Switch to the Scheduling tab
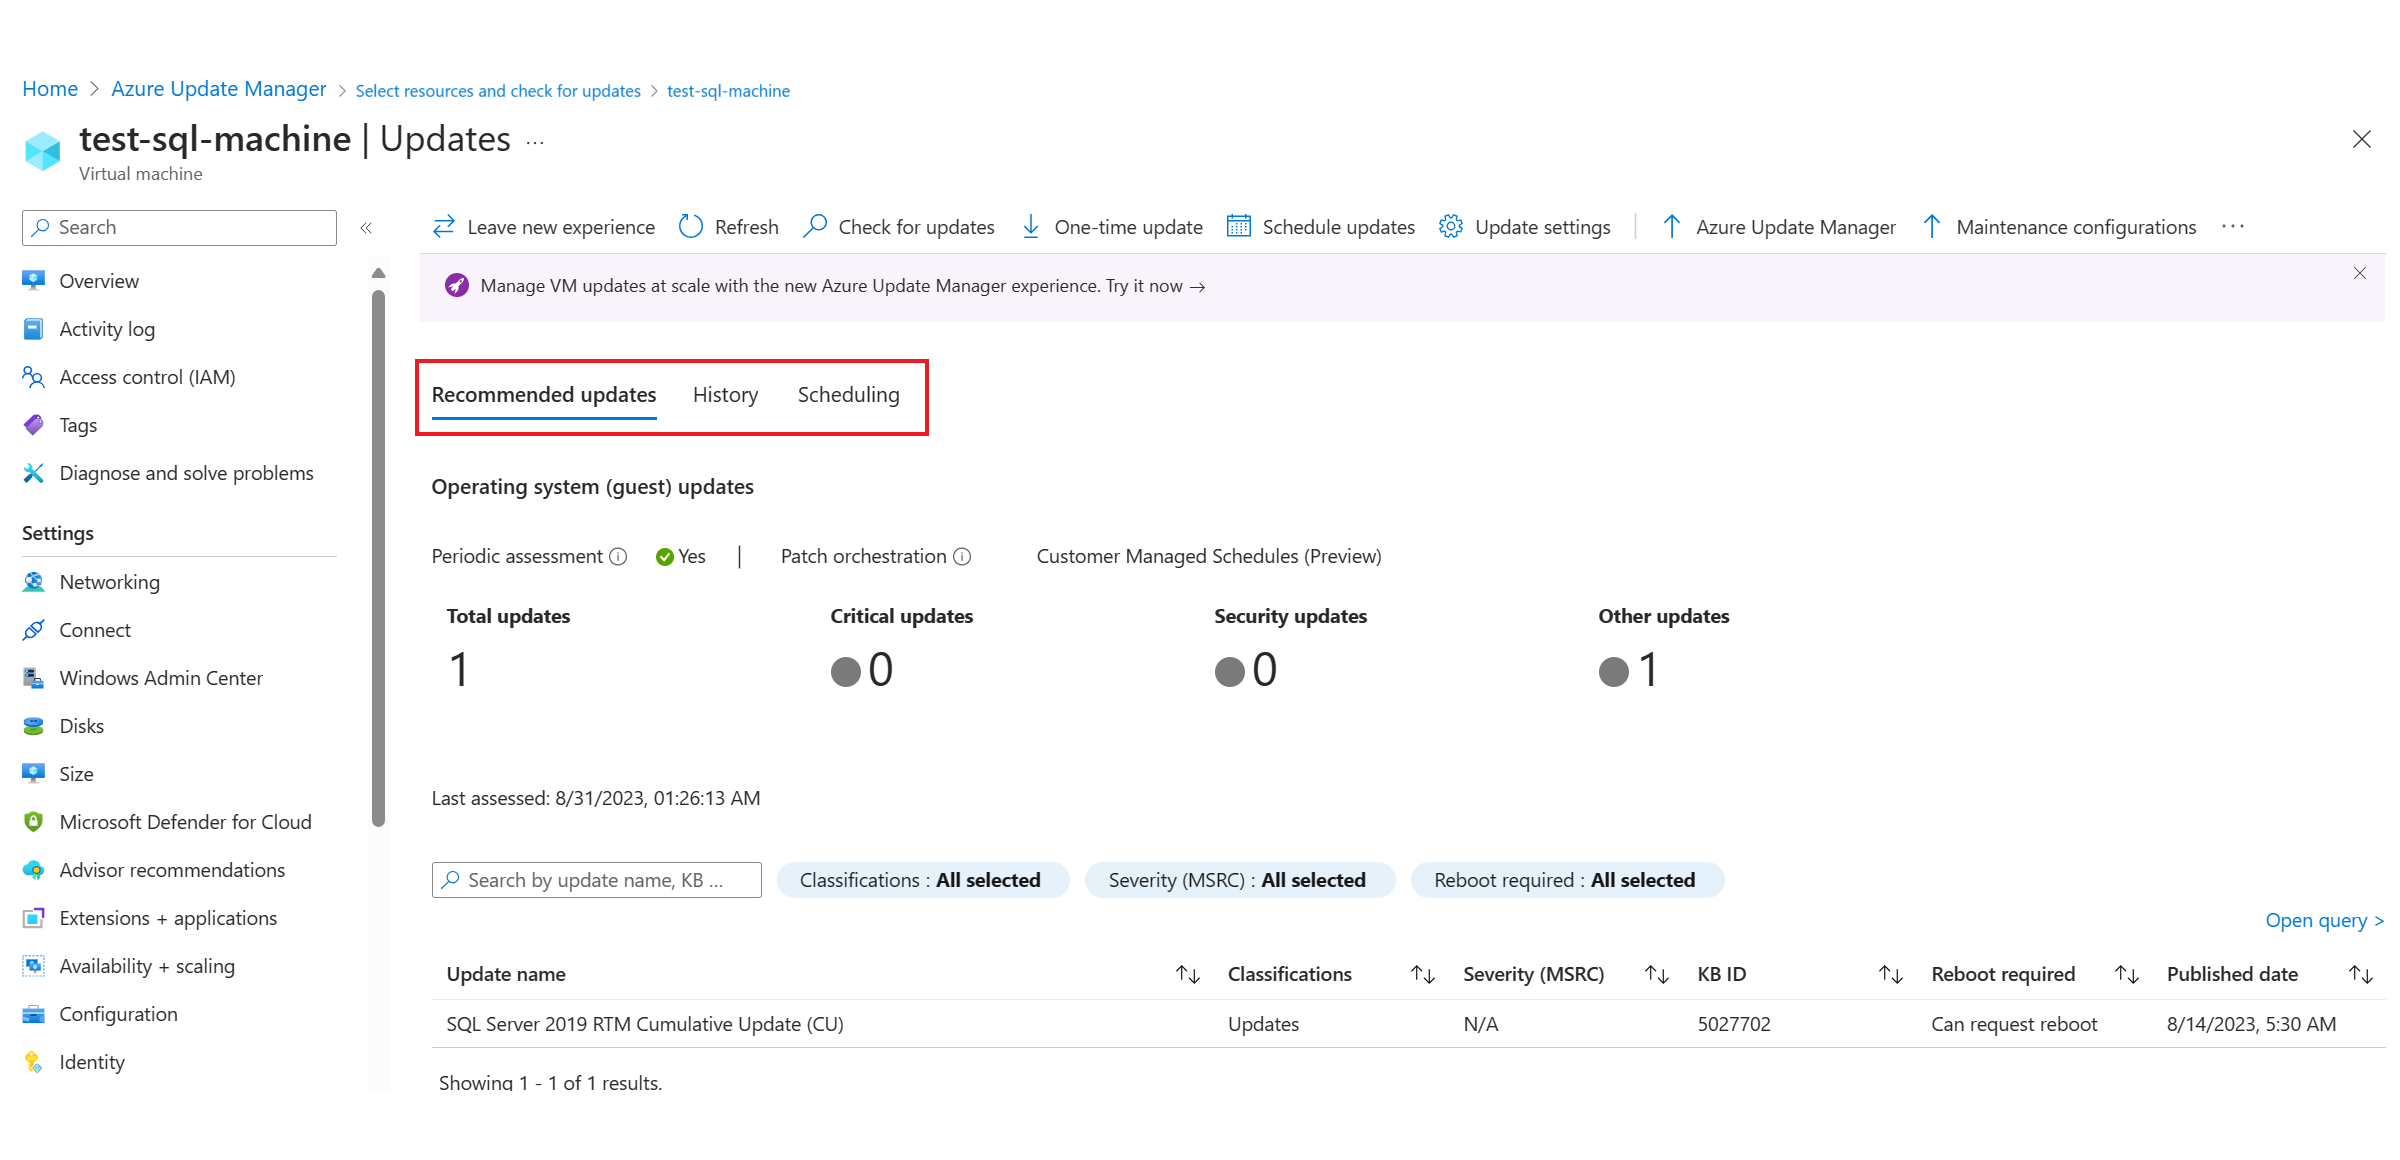The height and width of the screenshot is (1160, 2400). pos(849,395)
